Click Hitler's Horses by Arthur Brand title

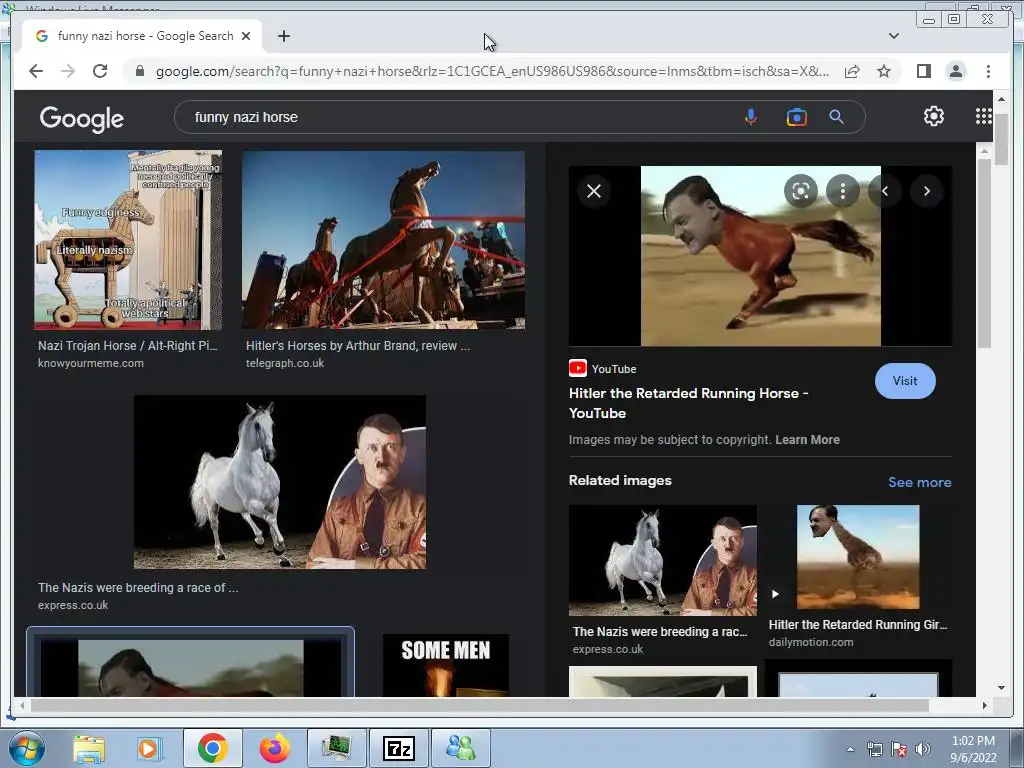click(x=358, y=345)
